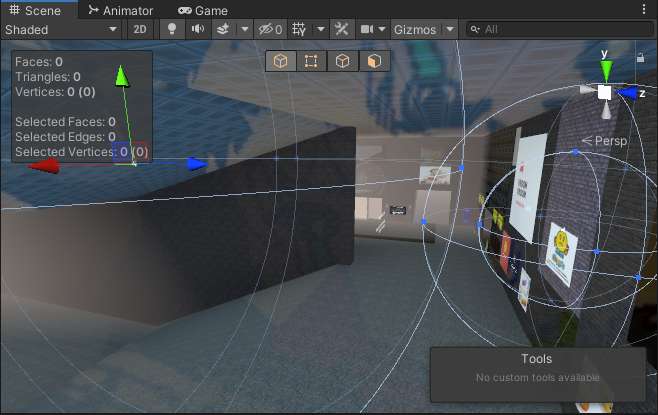
Task: Toggle scene lighting bulb icon
Action: [172, 30]
